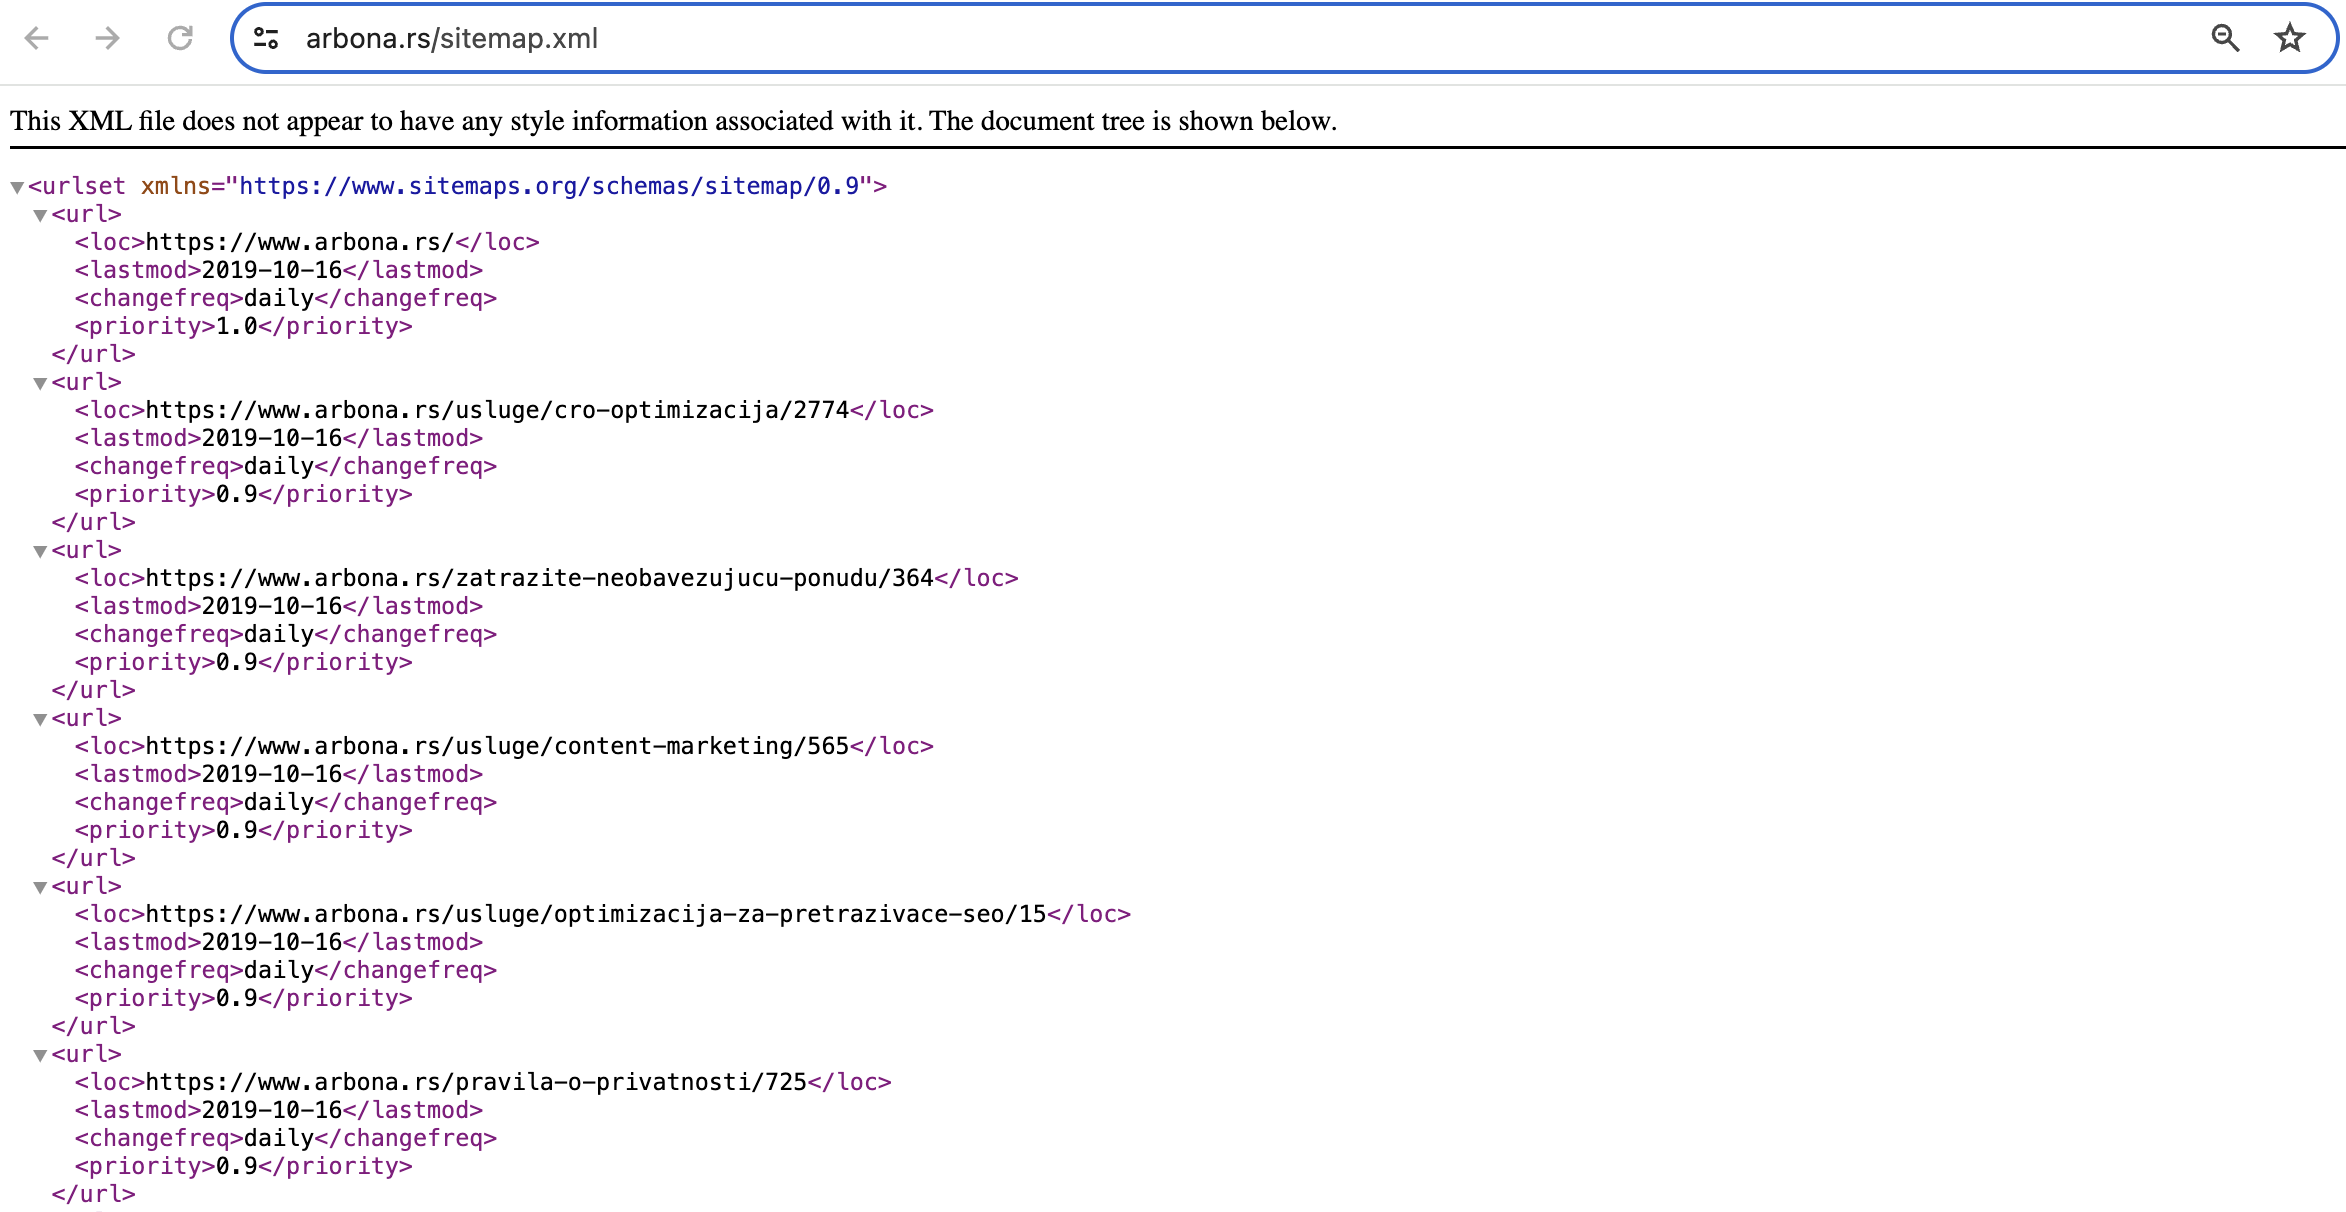The height and width of the screenshot is (1212, 2346).
Task: Reload the sitemap page
Action: 180,38
